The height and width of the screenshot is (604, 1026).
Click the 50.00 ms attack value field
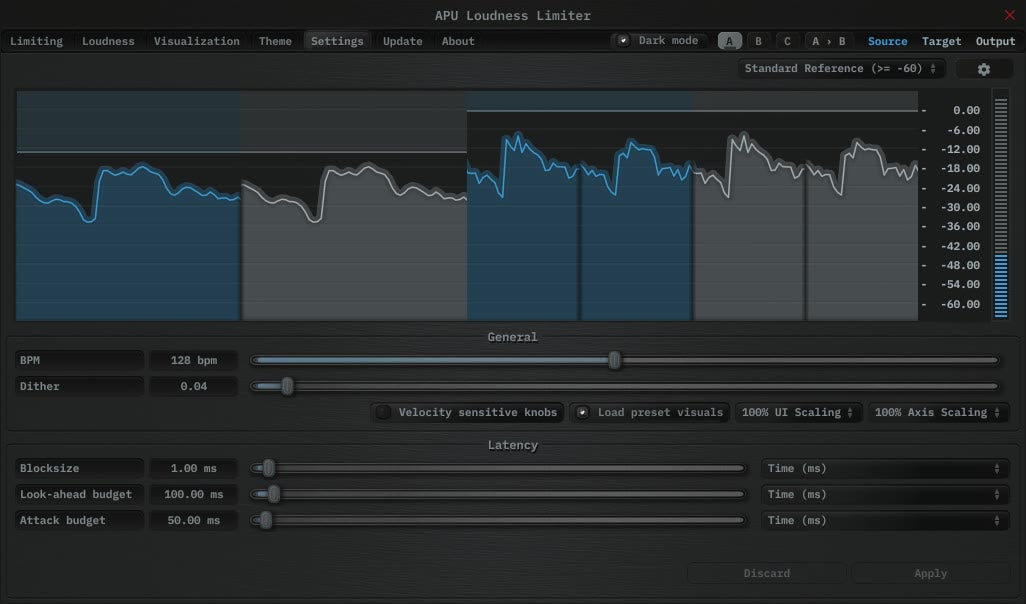(194, 521)
